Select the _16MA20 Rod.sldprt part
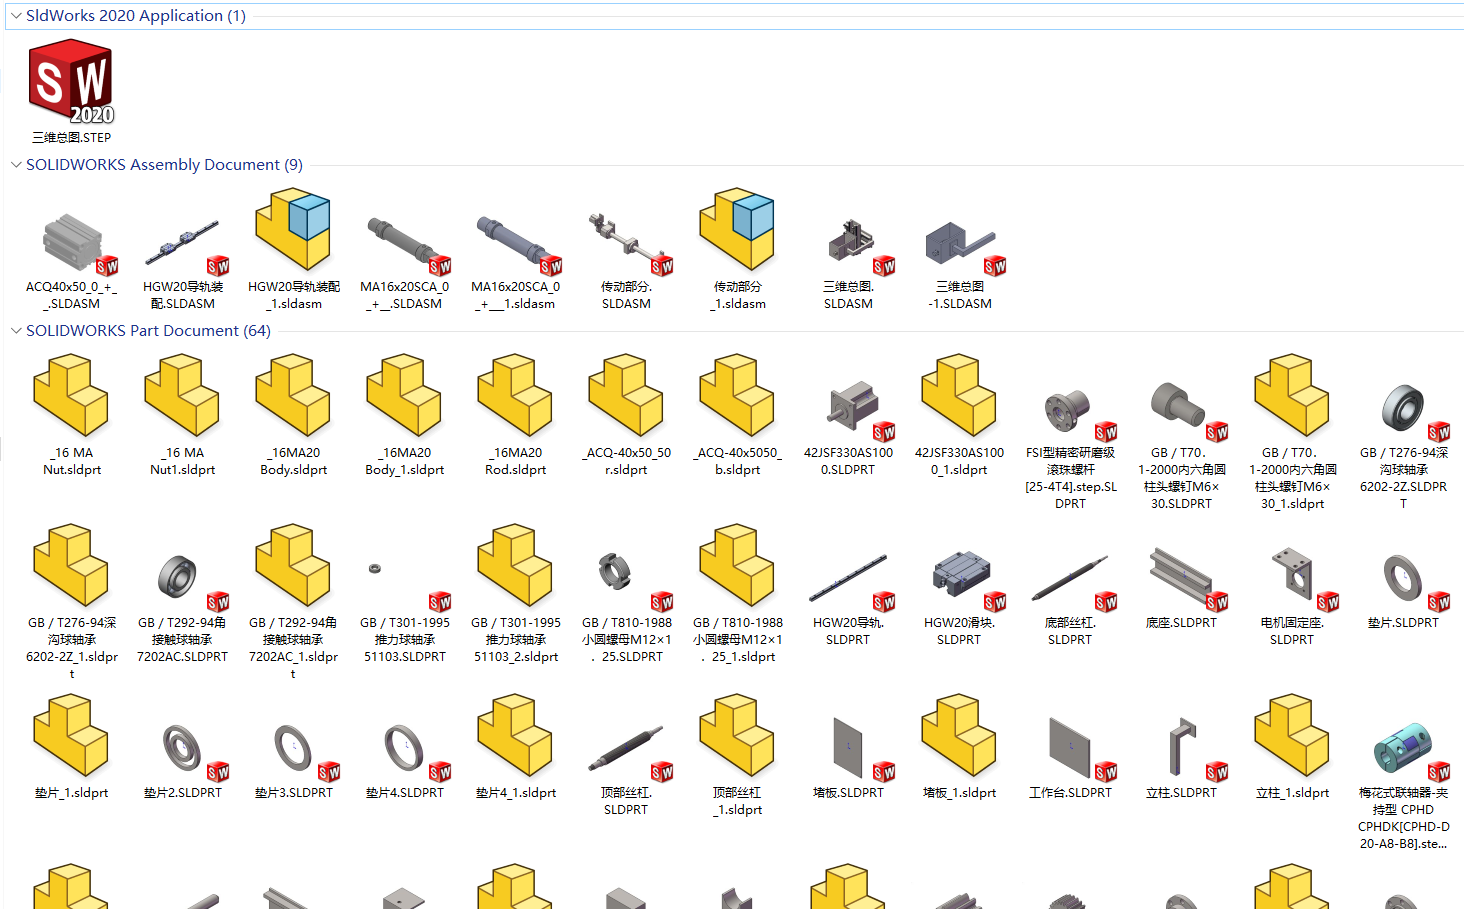The width and height of the screenshot is (1464, 909). (515, 415)
